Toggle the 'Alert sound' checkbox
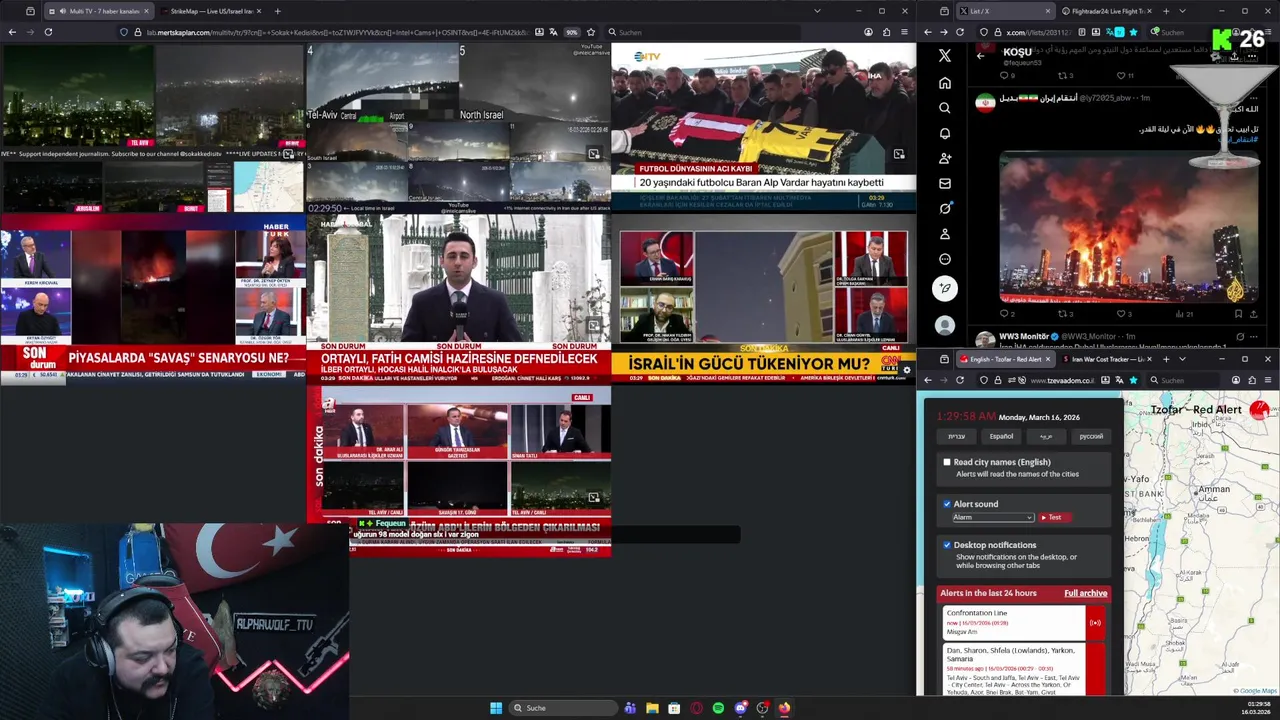This screenshot has height=720, width=1280. pyautogui.click(x=947, y=504)
